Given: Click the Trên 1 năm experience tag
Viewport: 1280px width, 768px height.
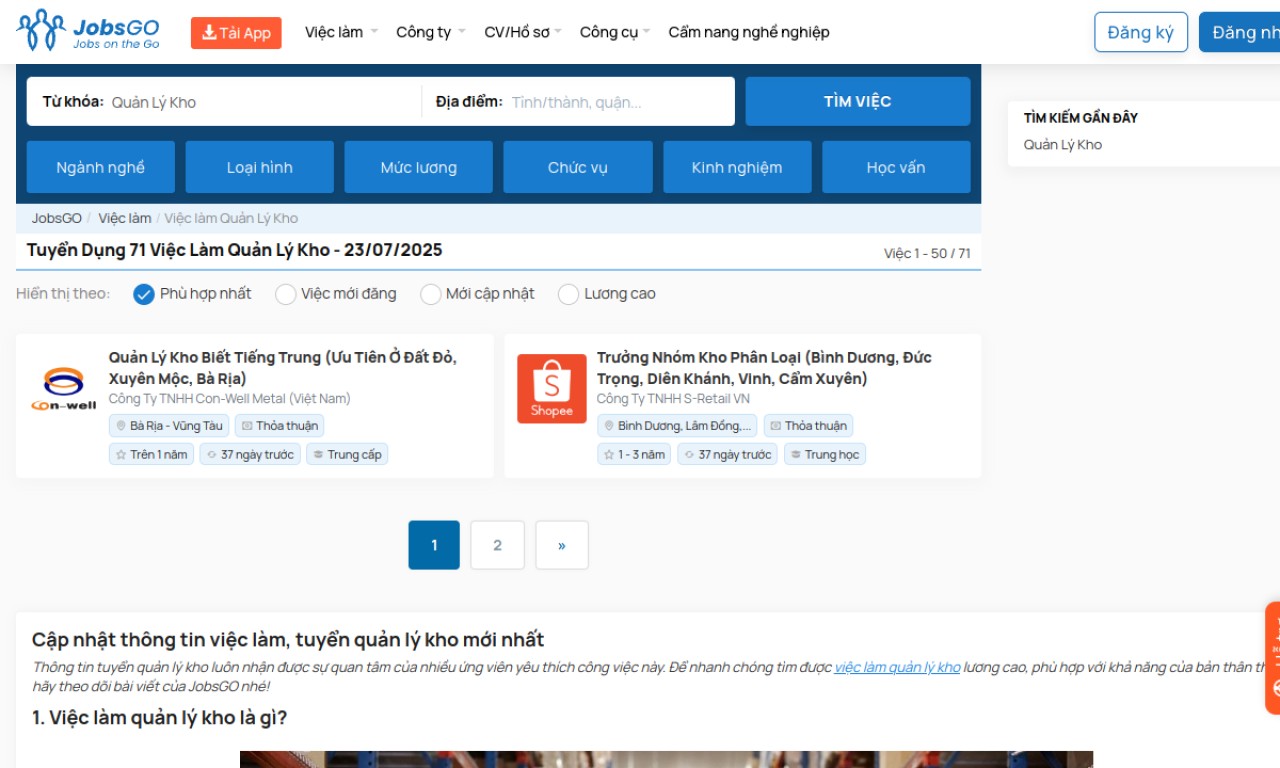Looking at the screenshot, I should click(151, 454).
